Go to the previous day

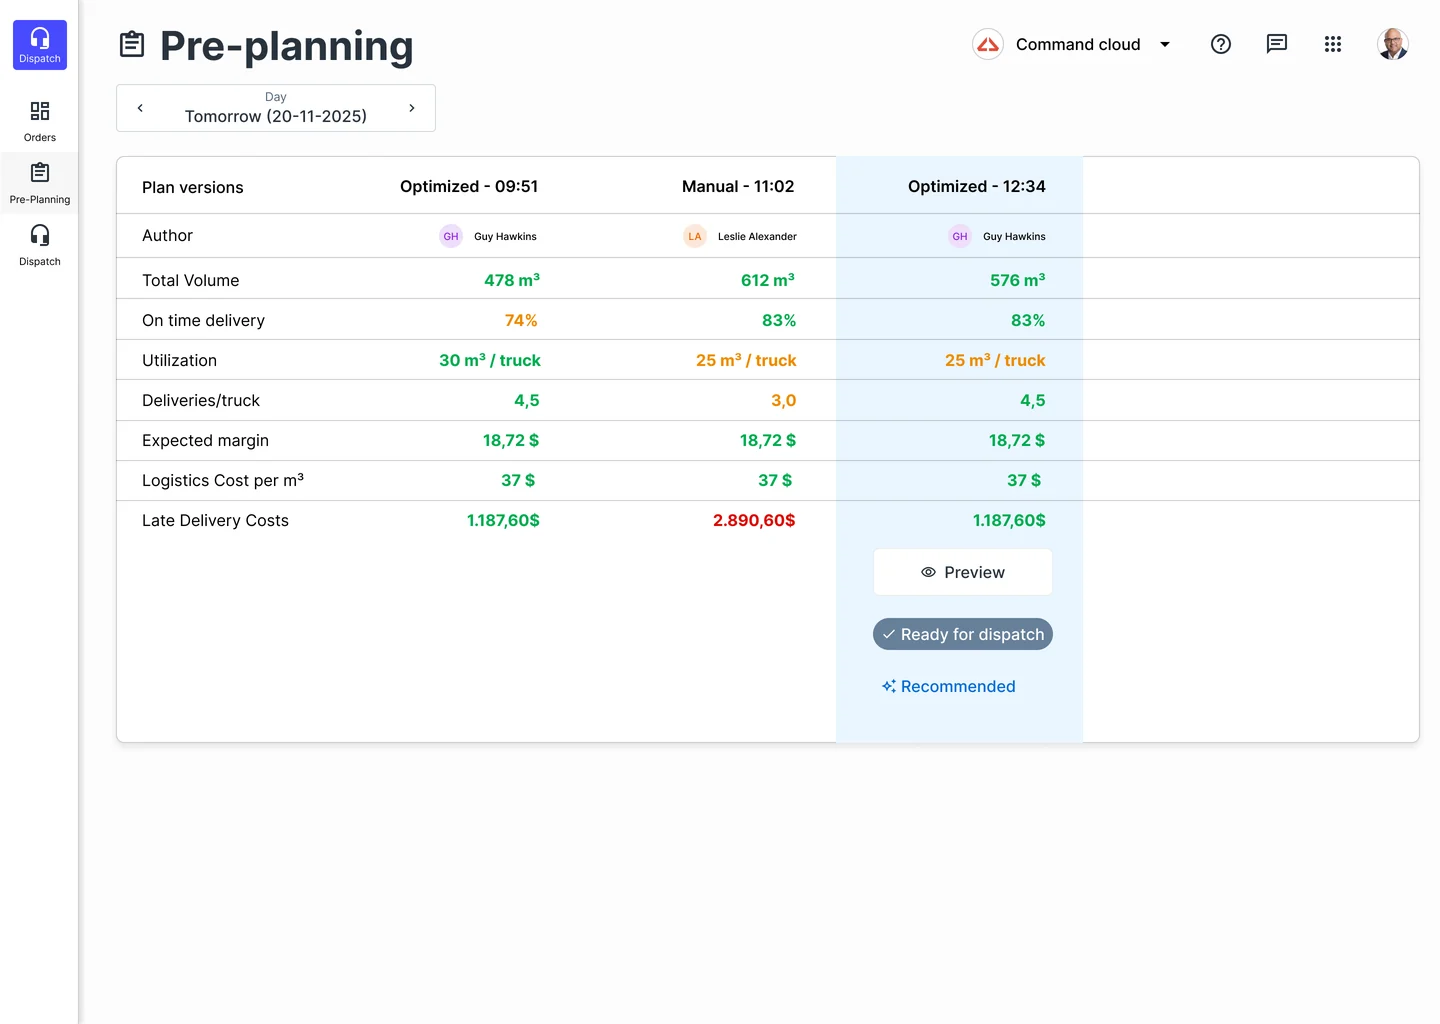tap(140, 108)
